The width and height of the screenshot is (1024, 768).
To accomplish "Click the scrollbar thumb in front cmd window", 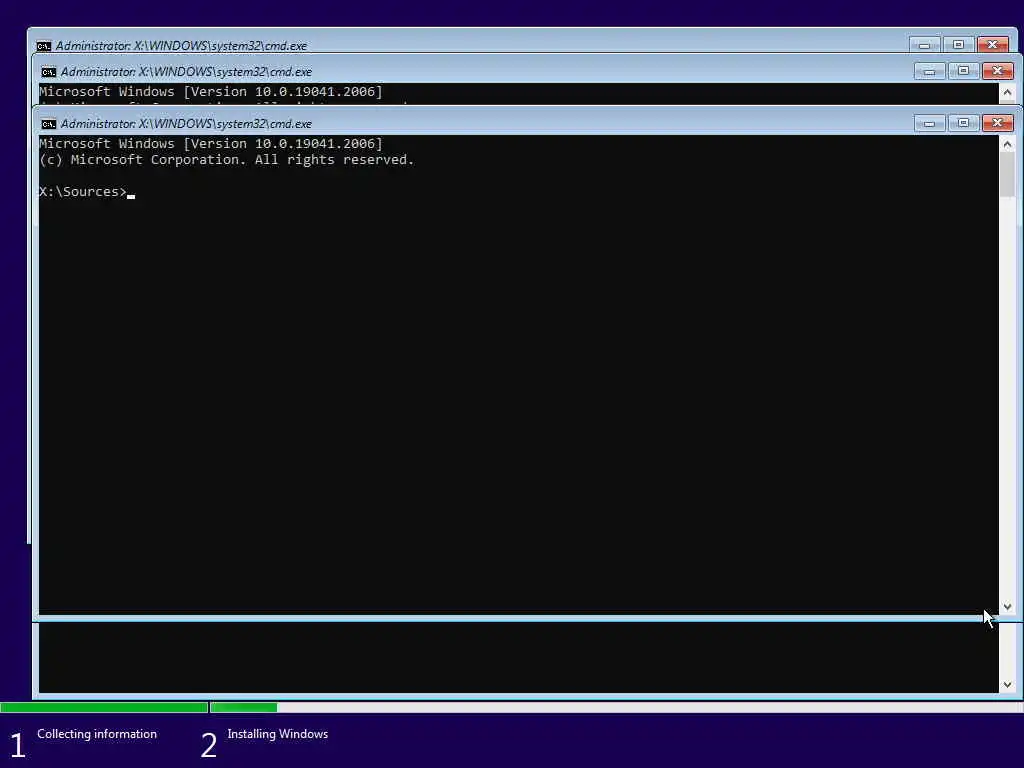I will pos(1007,174).
